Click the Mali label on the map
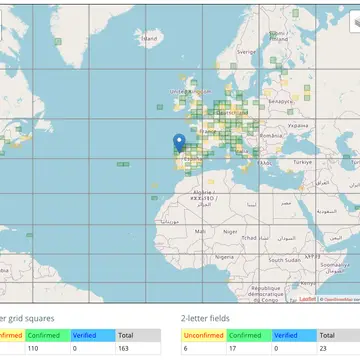Image resolution: width=360 pixels, height=360 pixels. pyautogui.click(x=200, y=231)
